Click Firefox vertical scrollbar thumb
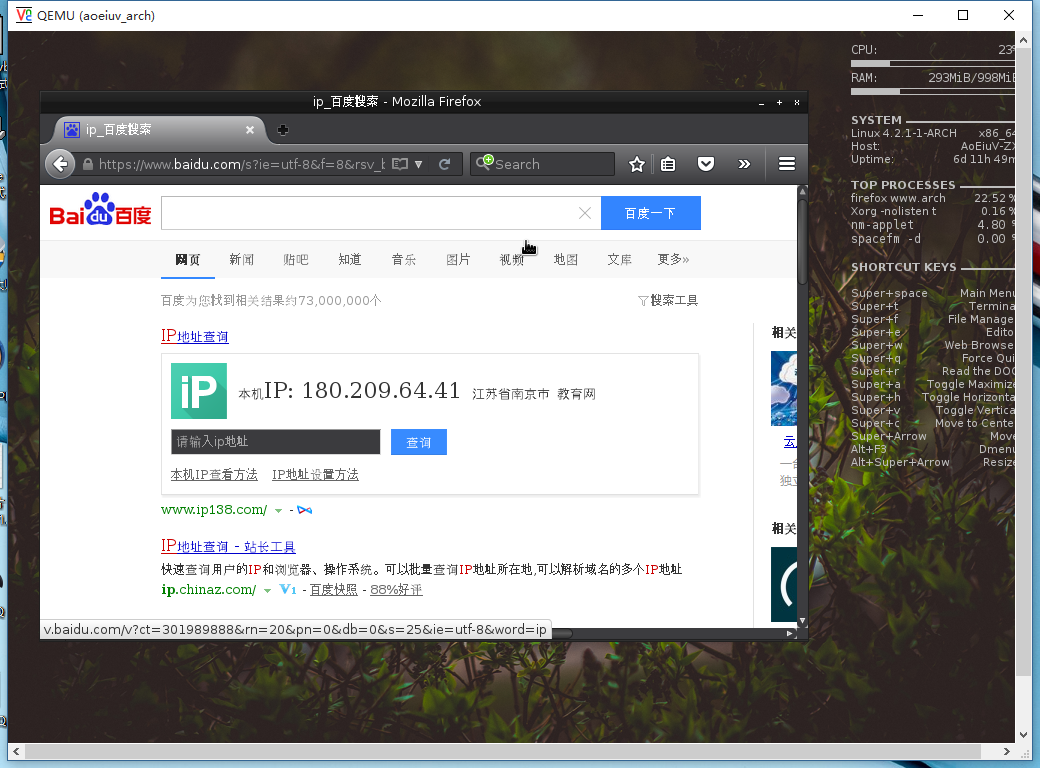Image resolution: width=1040 pixels, height=768 pixels. [803, 242]
